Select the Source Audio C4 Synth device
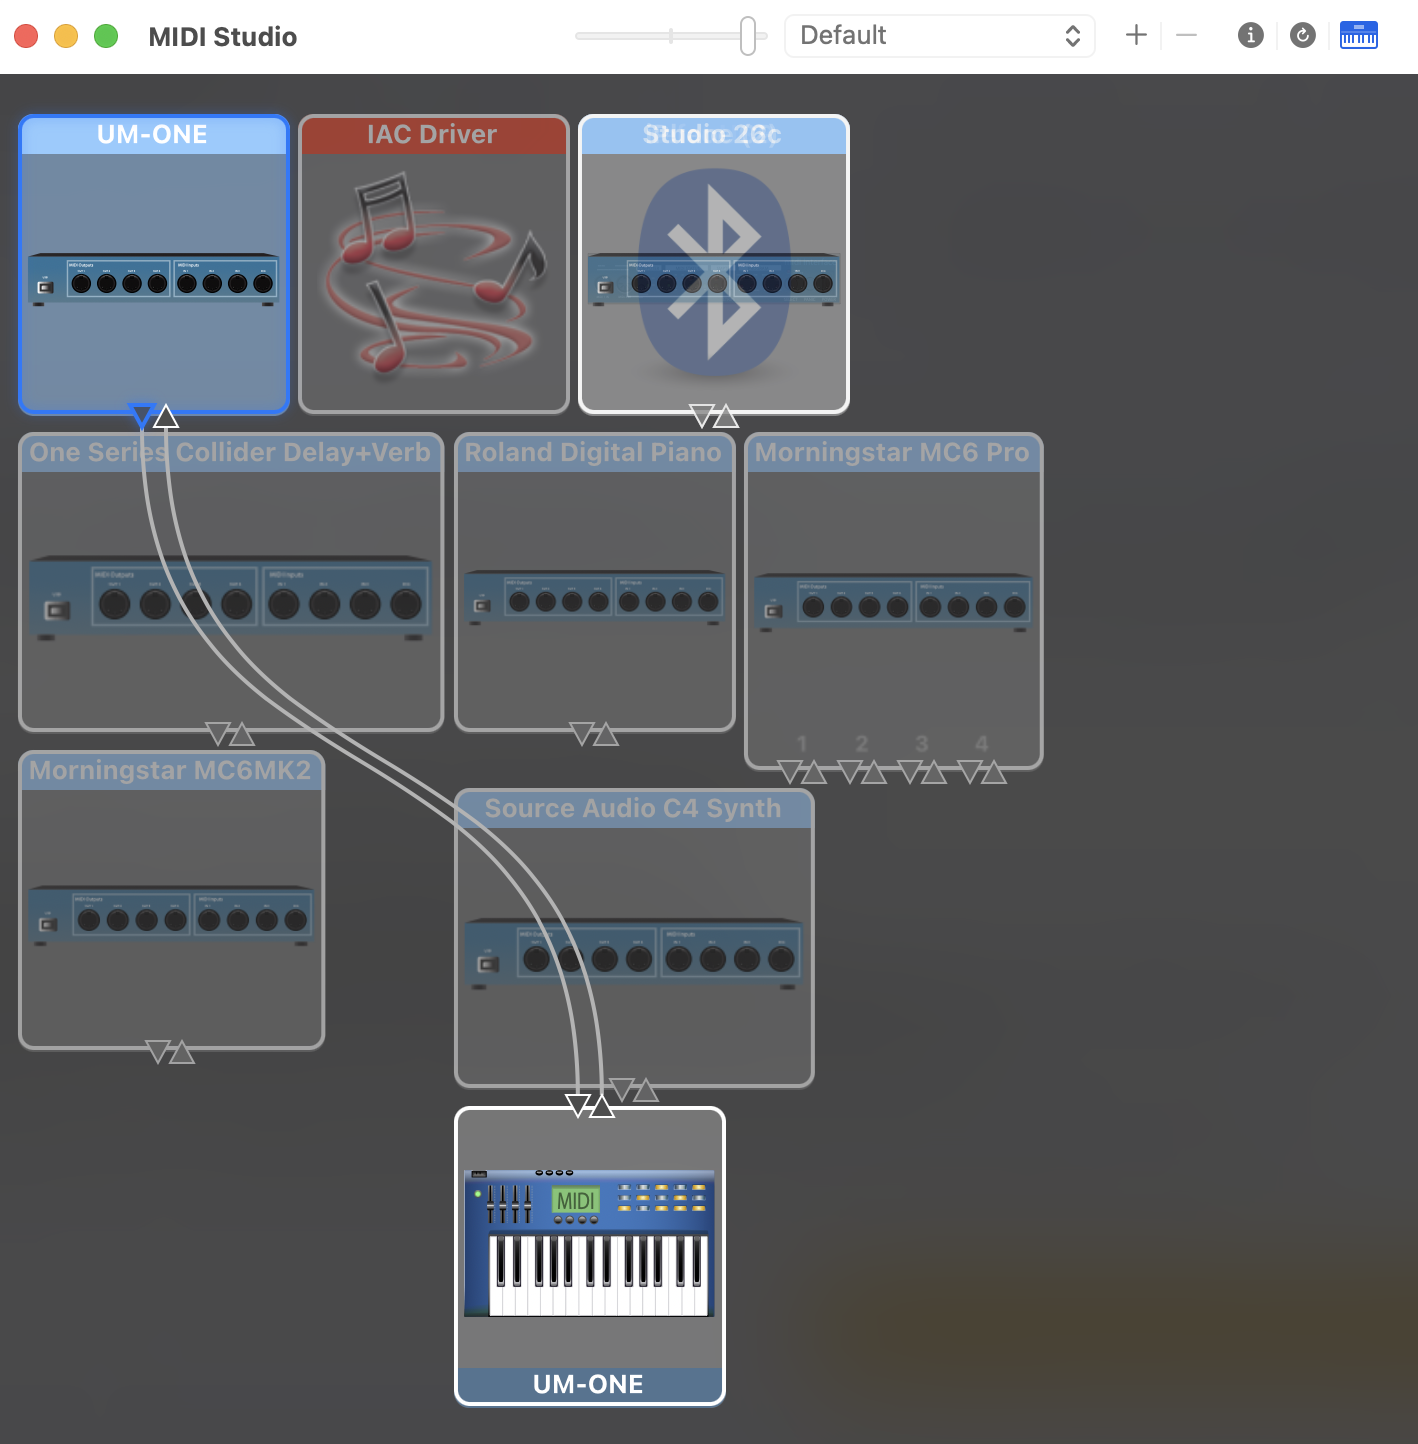Image resolution: width=1418 pixels, height=1444 pixels. (634, 938)
